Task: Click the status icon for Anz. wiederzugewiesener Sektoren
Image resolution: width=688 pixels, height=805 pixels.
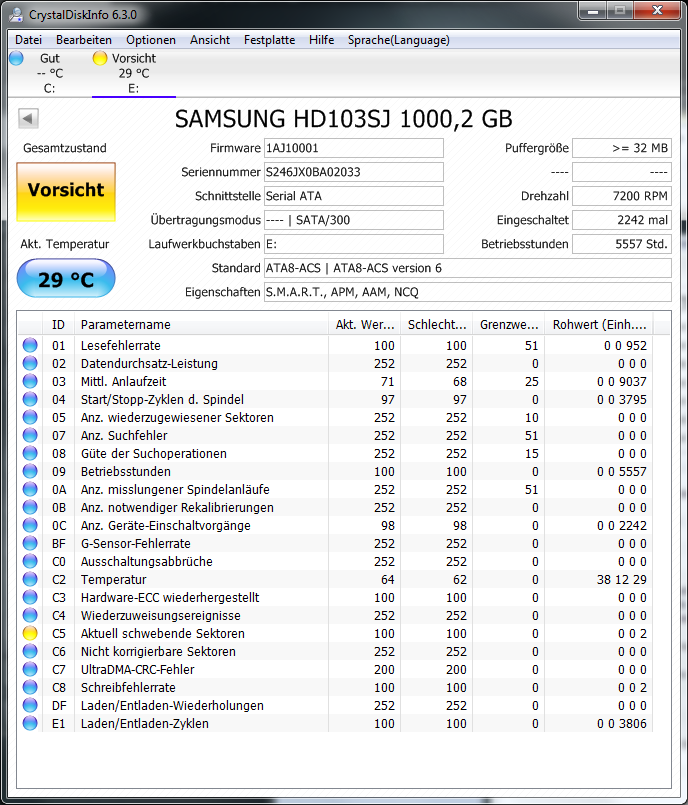Action: tap(30, 417)
